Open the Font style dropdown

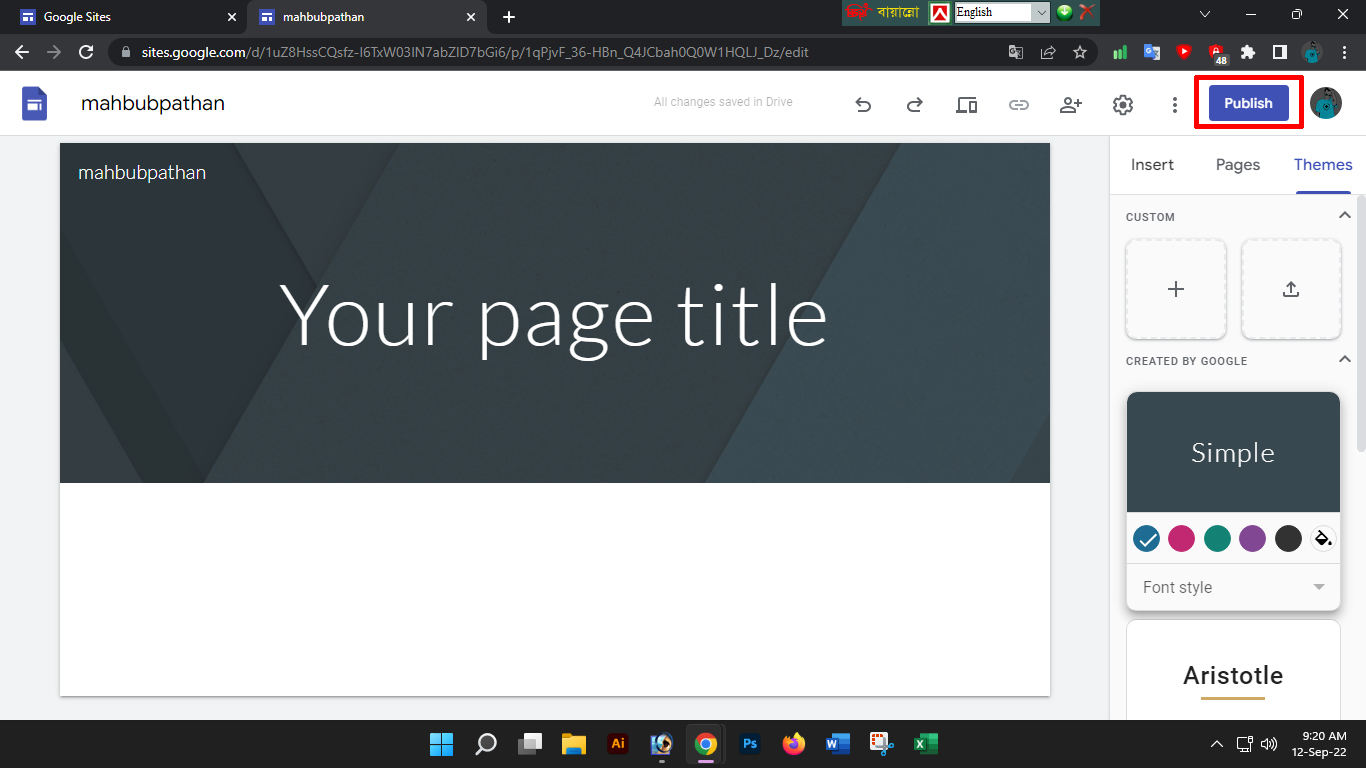pos(1233,587)
